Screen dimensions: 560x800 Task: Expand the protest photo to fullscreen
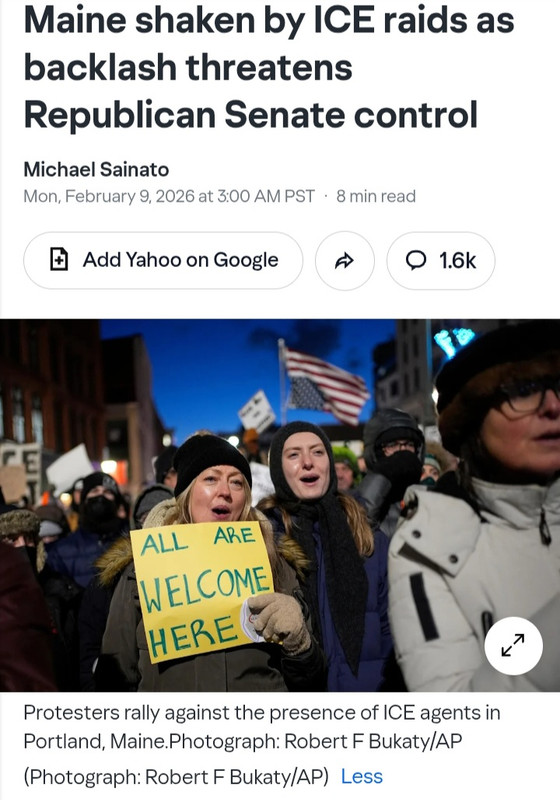[x=513, y=645]
